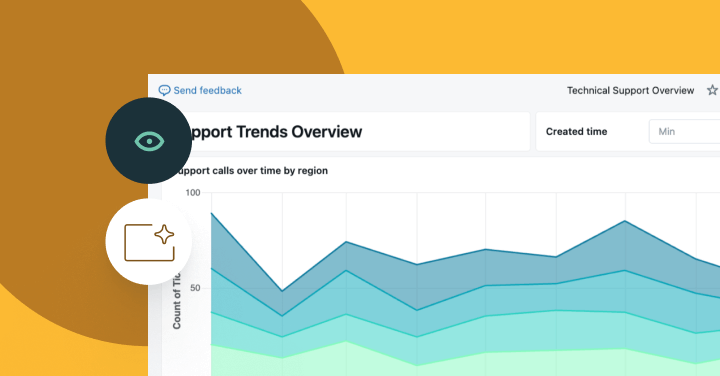Click the dark blue line's starting point near 90
Viewport: 720px width, 376px height.
click(x=212, y=213)
